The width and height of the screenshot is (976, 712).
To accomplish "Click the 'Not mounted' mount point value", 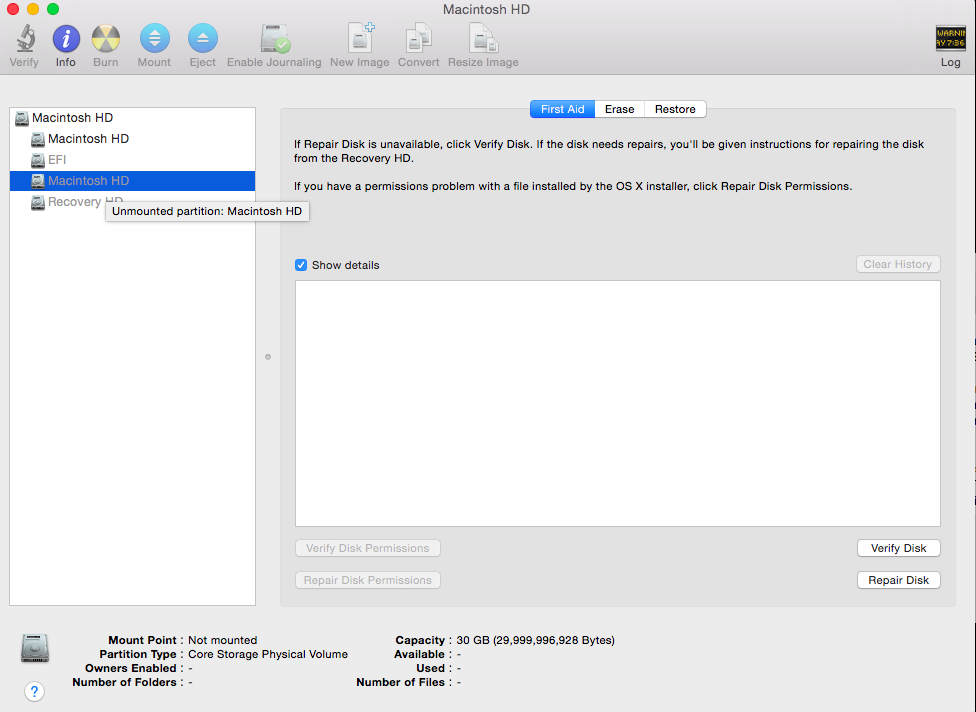I will [x=223, y=640].
